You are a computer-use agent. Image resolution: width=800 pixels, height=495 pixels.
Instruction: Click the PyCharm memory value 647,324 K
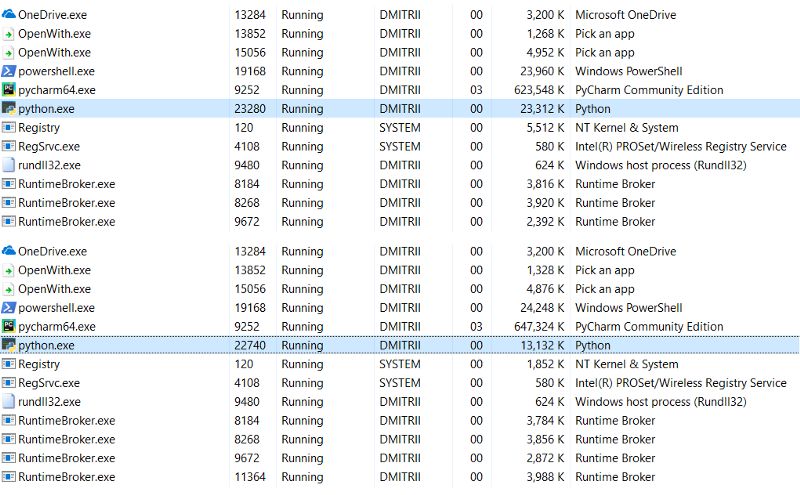pyautogui.click(x=539, y=327)
